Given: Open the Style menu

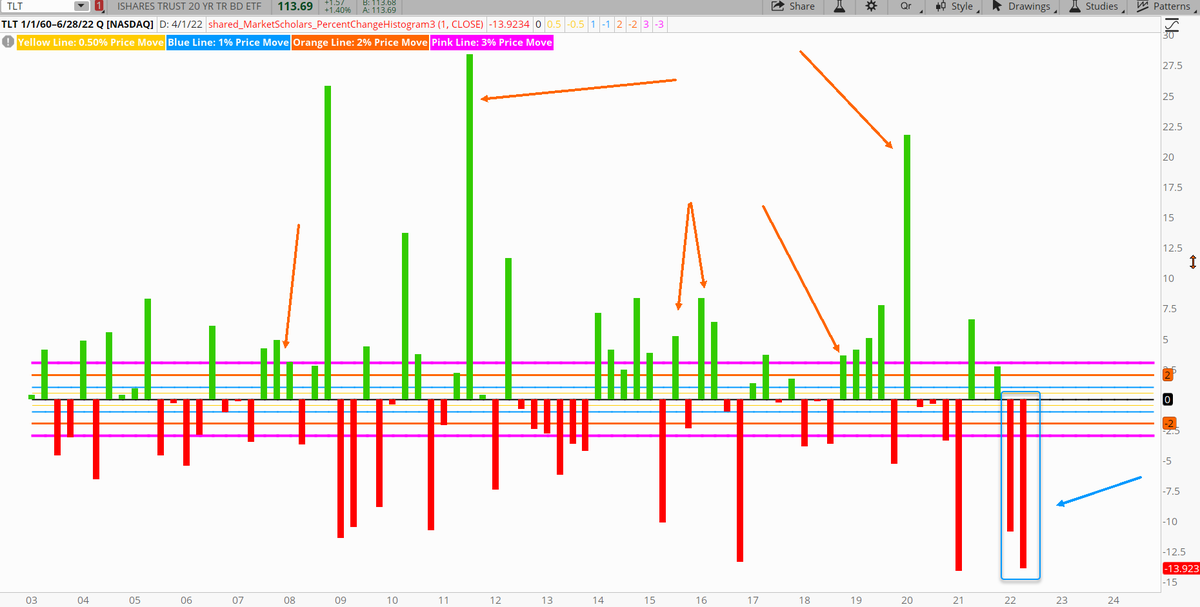Looking at the screenshot, I should click(955, 6).
